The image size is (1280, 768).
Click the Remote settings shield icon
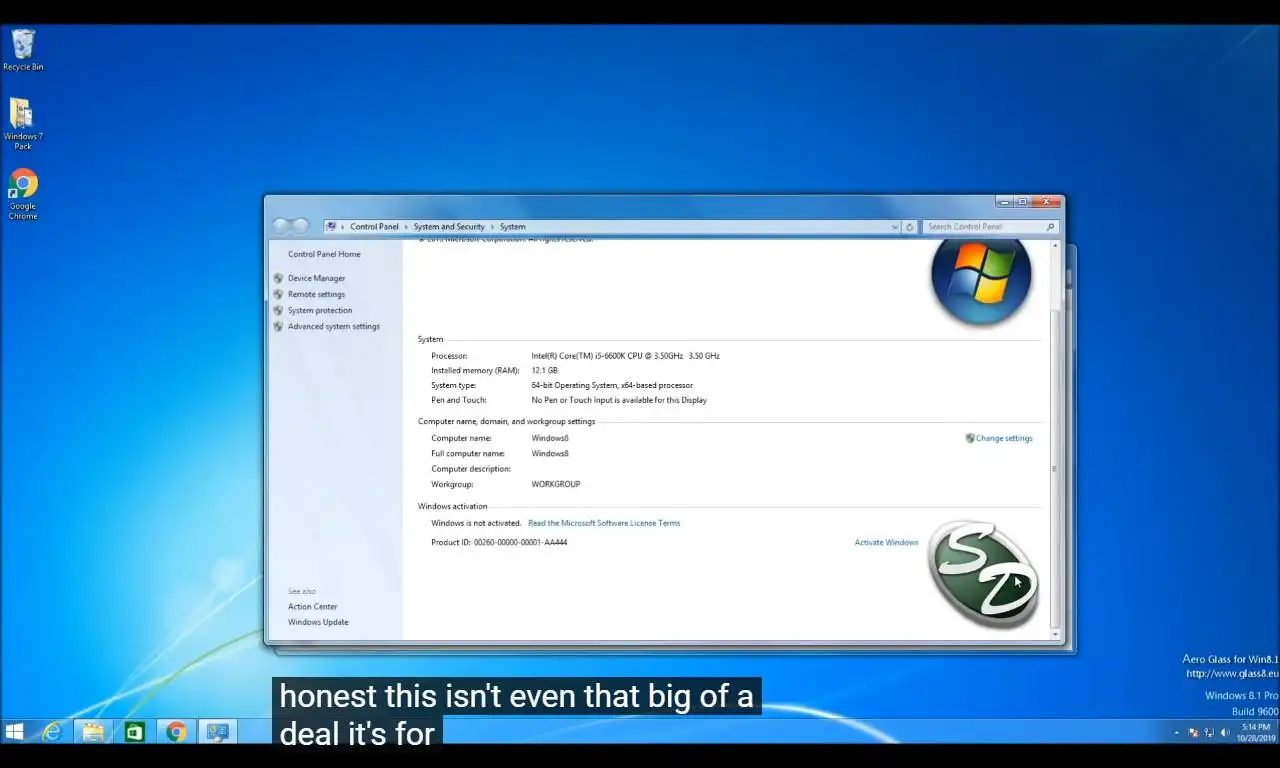278,294
